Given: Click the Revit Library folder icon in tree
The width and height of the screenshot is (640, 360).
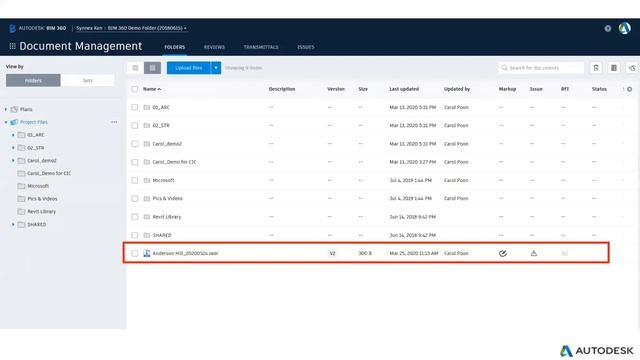Looking at the screenshot, I should pyautogui.click(x=21, y=211).
